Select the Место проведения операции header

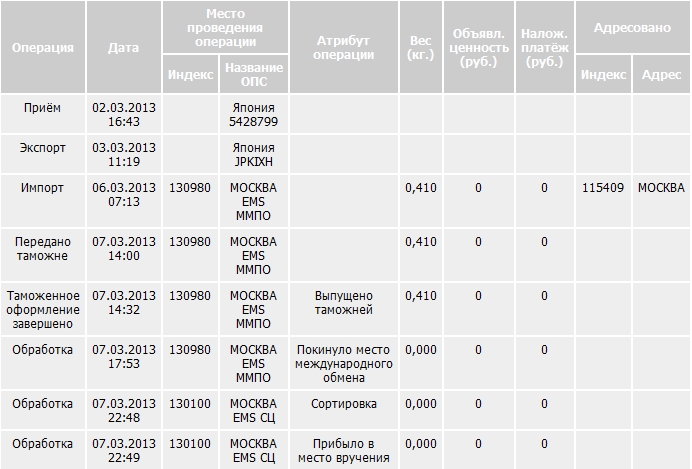pos(226,28)
